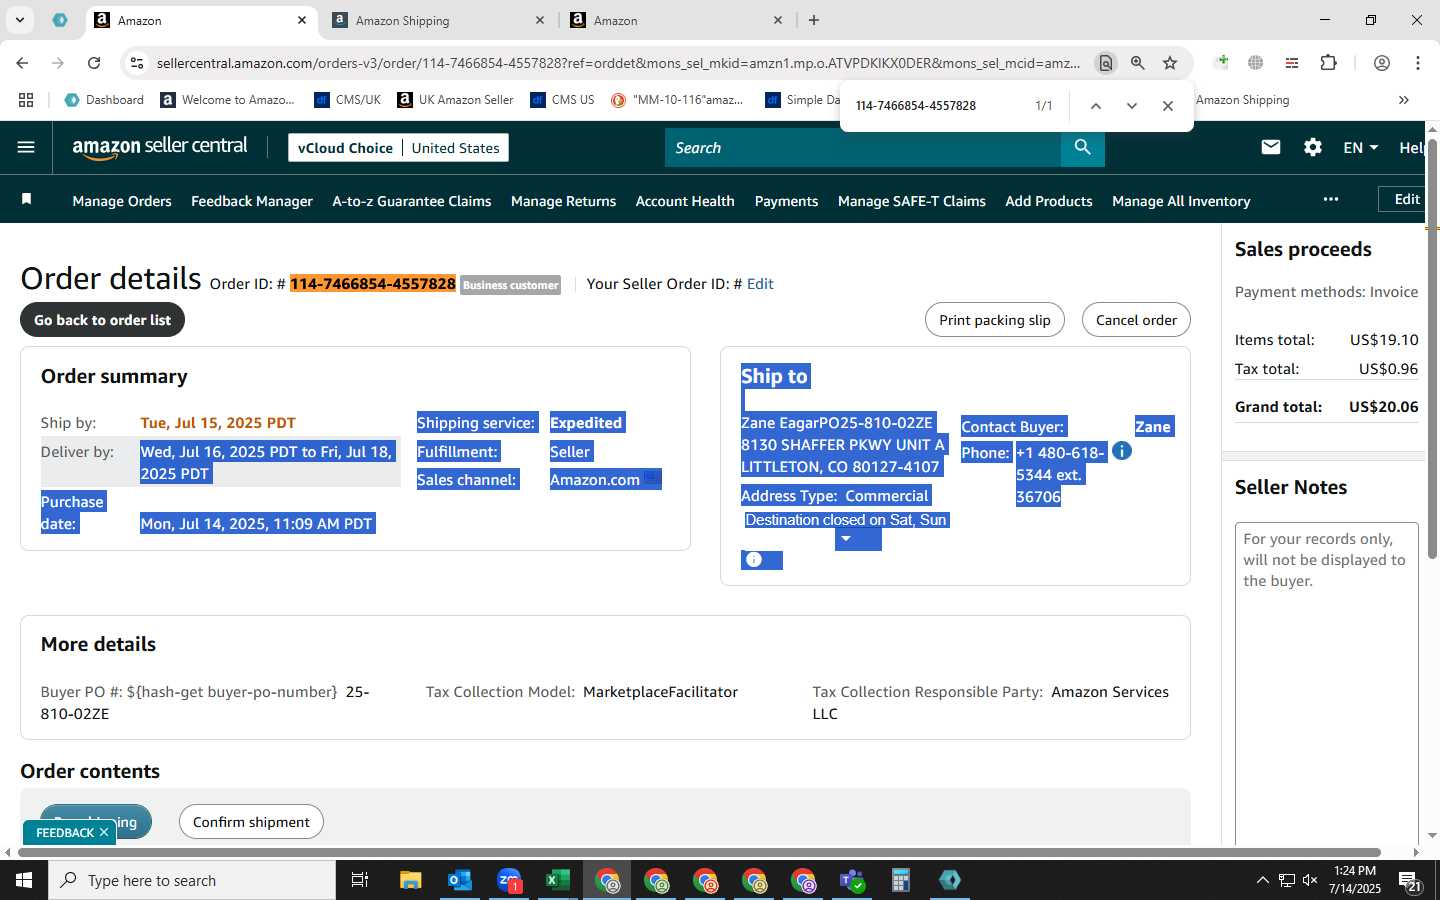Click Print packing slip button
1440x900 pixels.
[995, 320]
